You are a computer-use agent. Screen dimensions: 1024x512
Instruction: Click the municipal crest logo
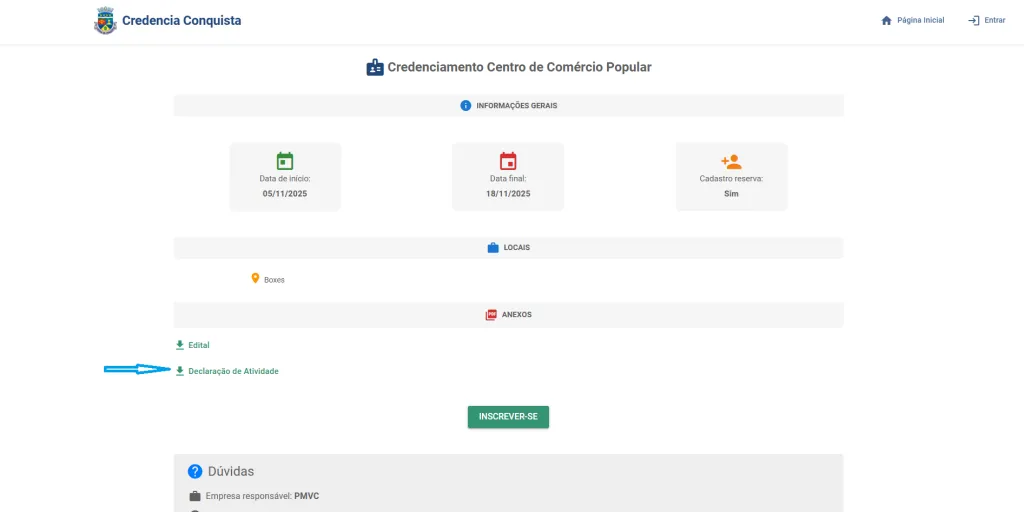(105, 21)
